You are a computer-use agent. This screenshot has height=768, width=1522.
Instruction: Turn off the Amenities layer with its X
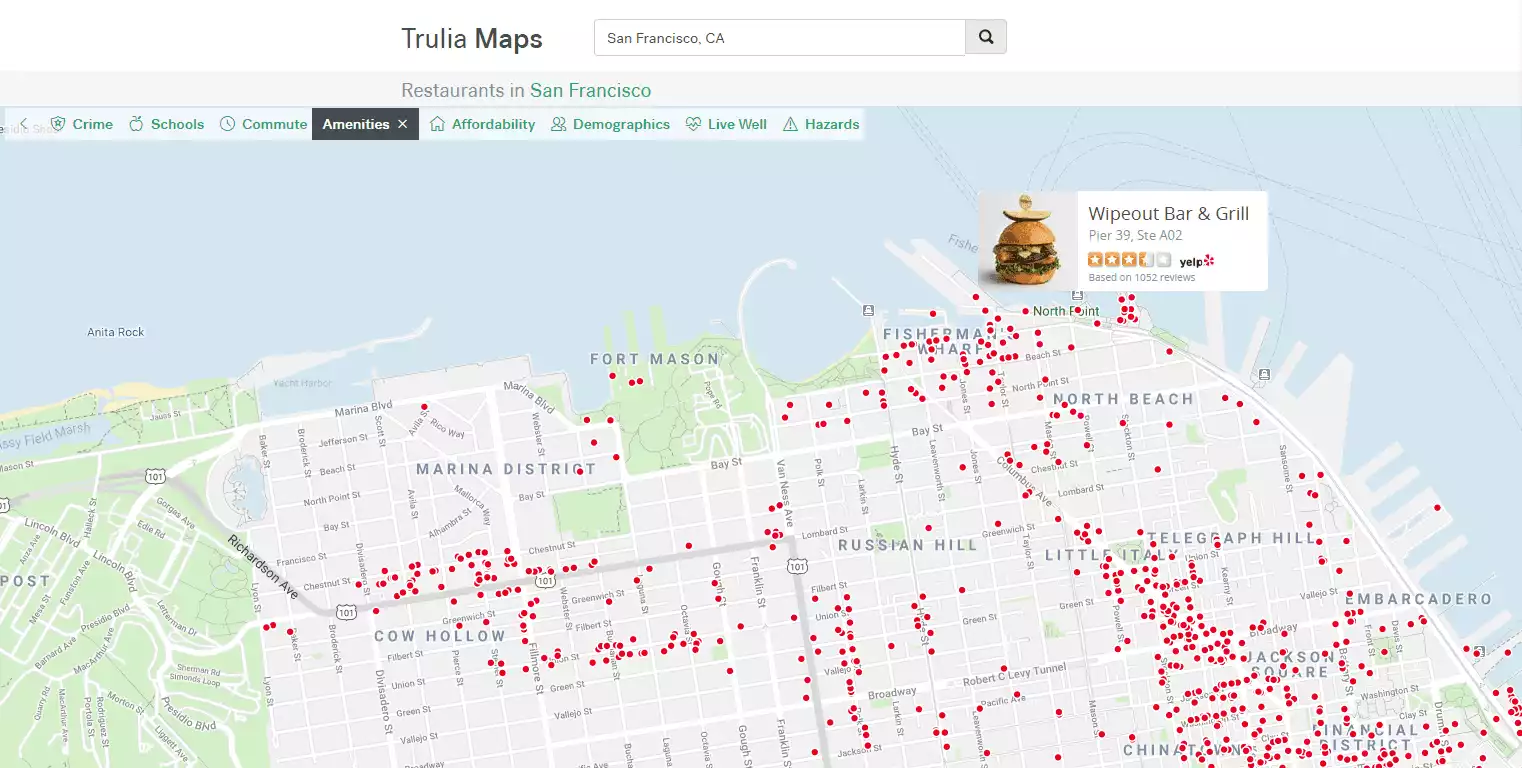tap(402, 124)
